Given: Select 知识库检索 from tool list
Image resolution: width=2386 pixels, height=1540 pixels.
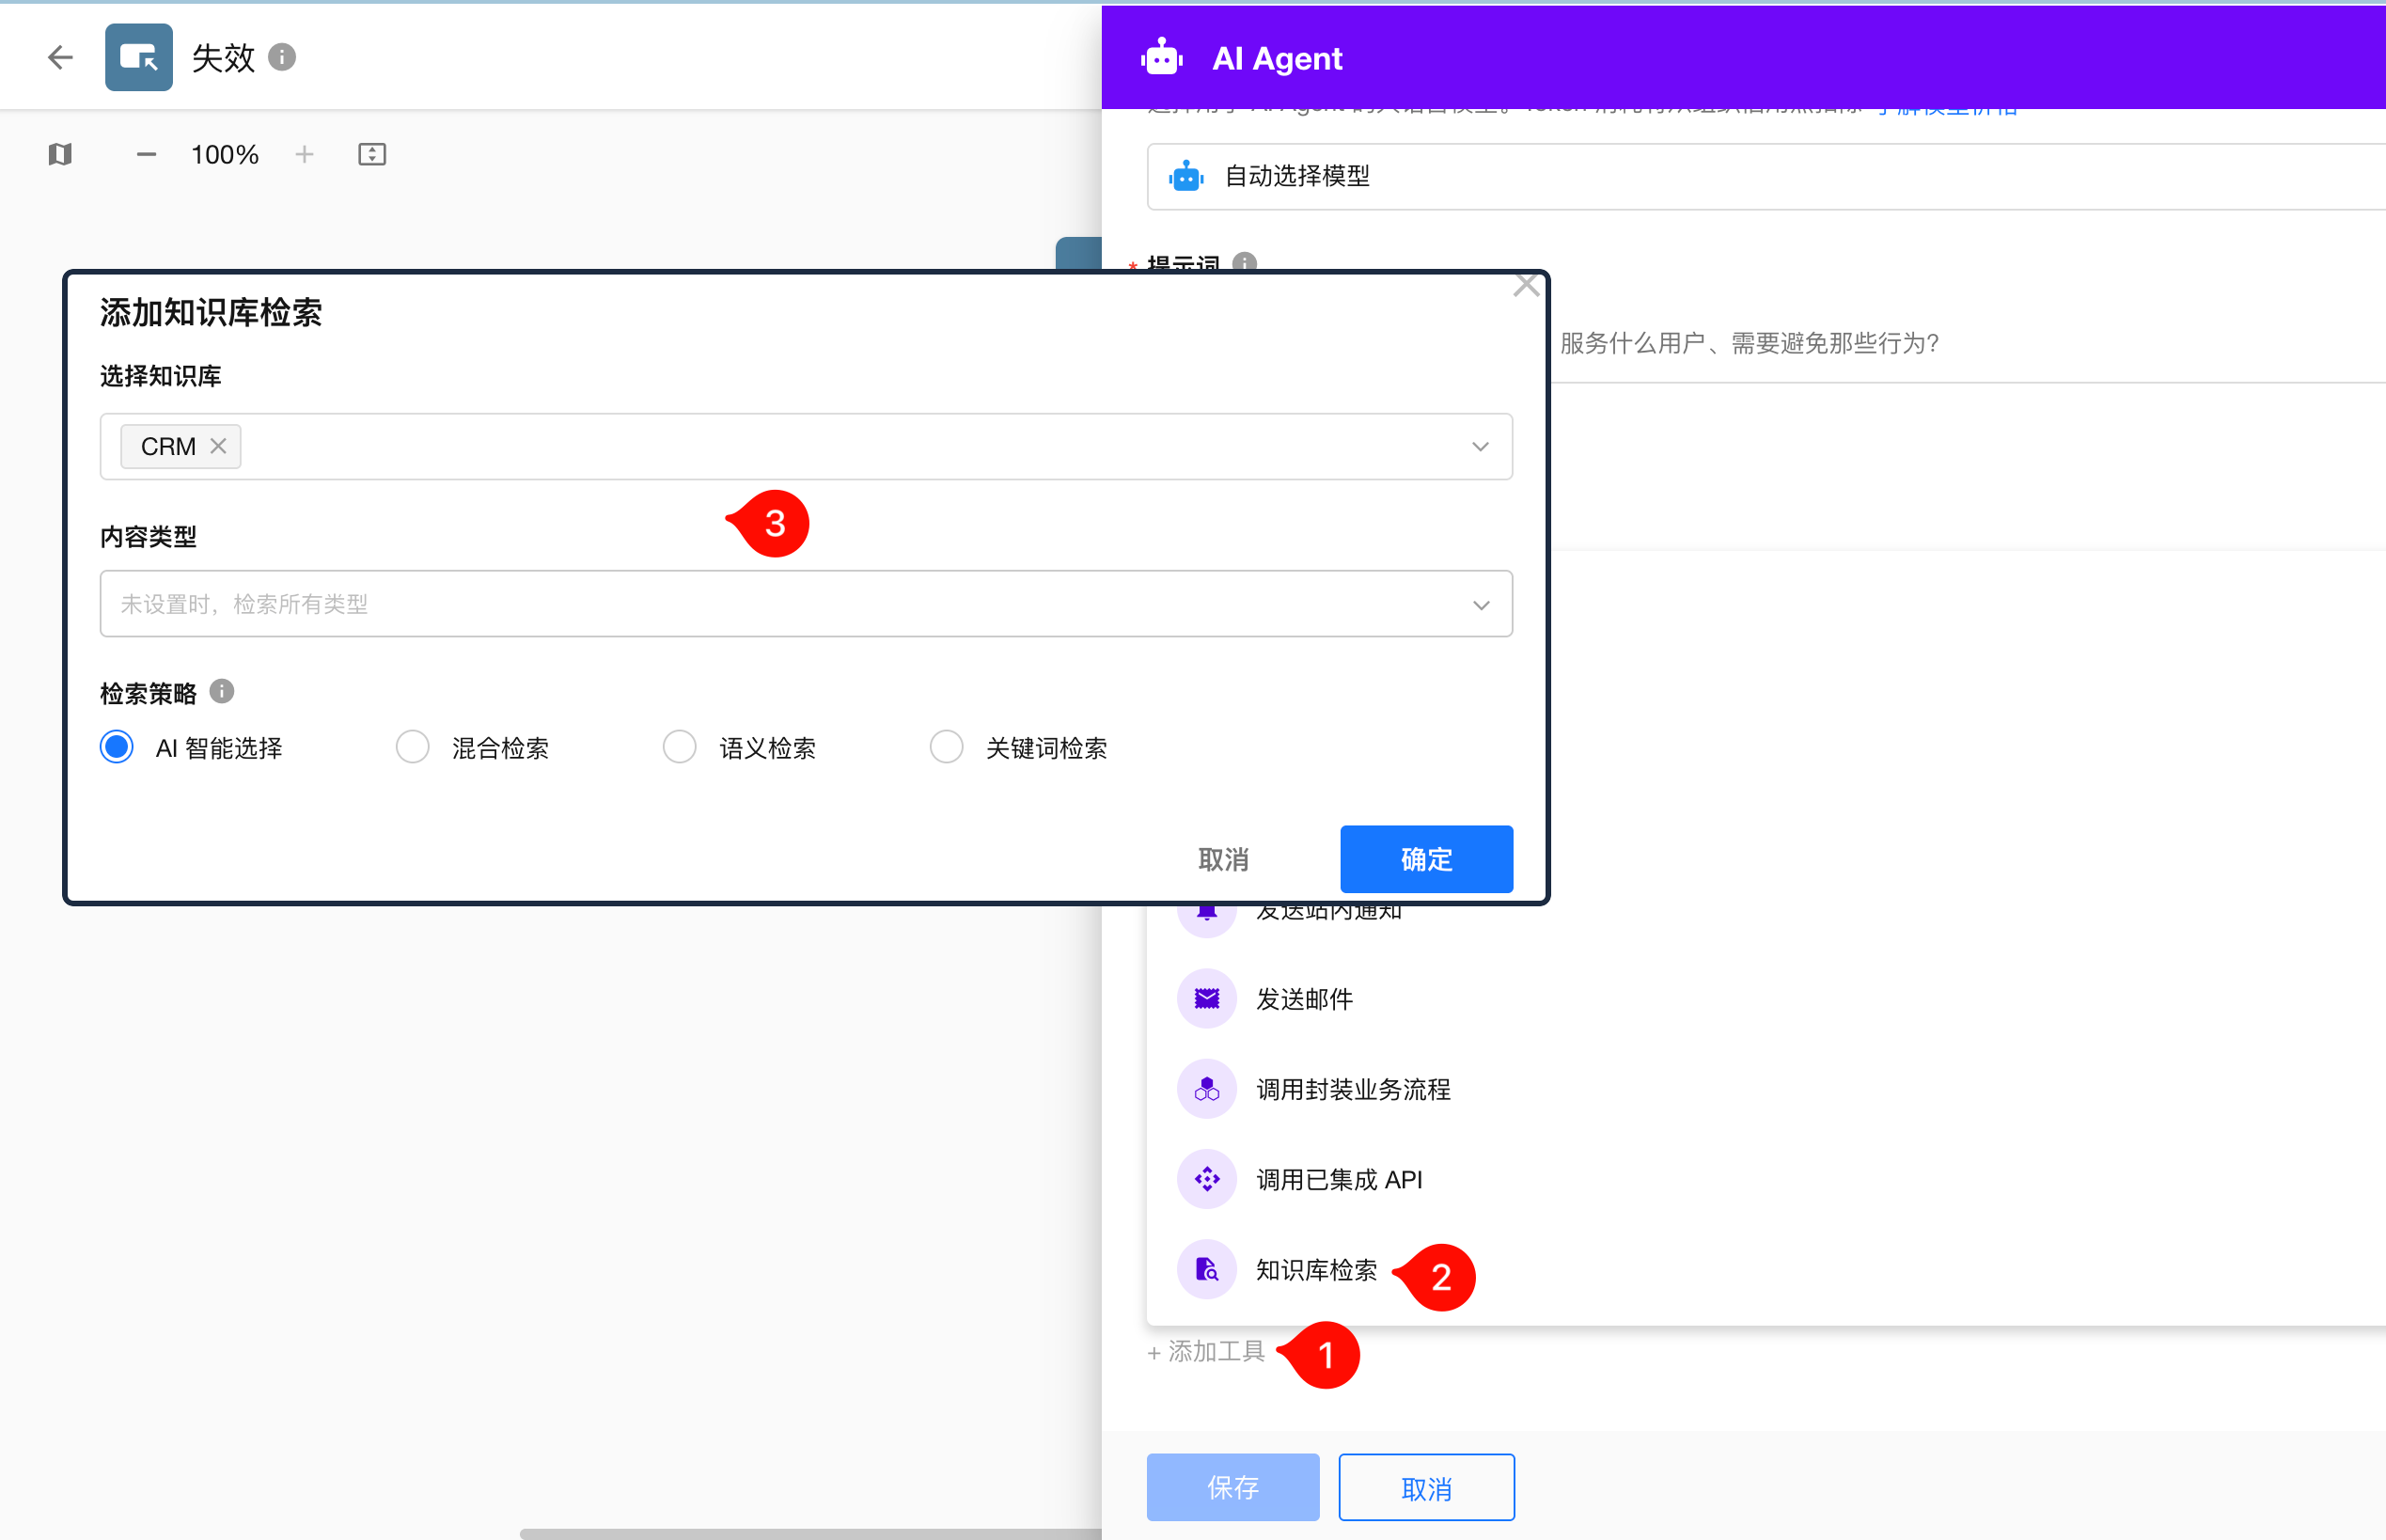Looking at the screenshot, I should (x=1315, y=1270).
